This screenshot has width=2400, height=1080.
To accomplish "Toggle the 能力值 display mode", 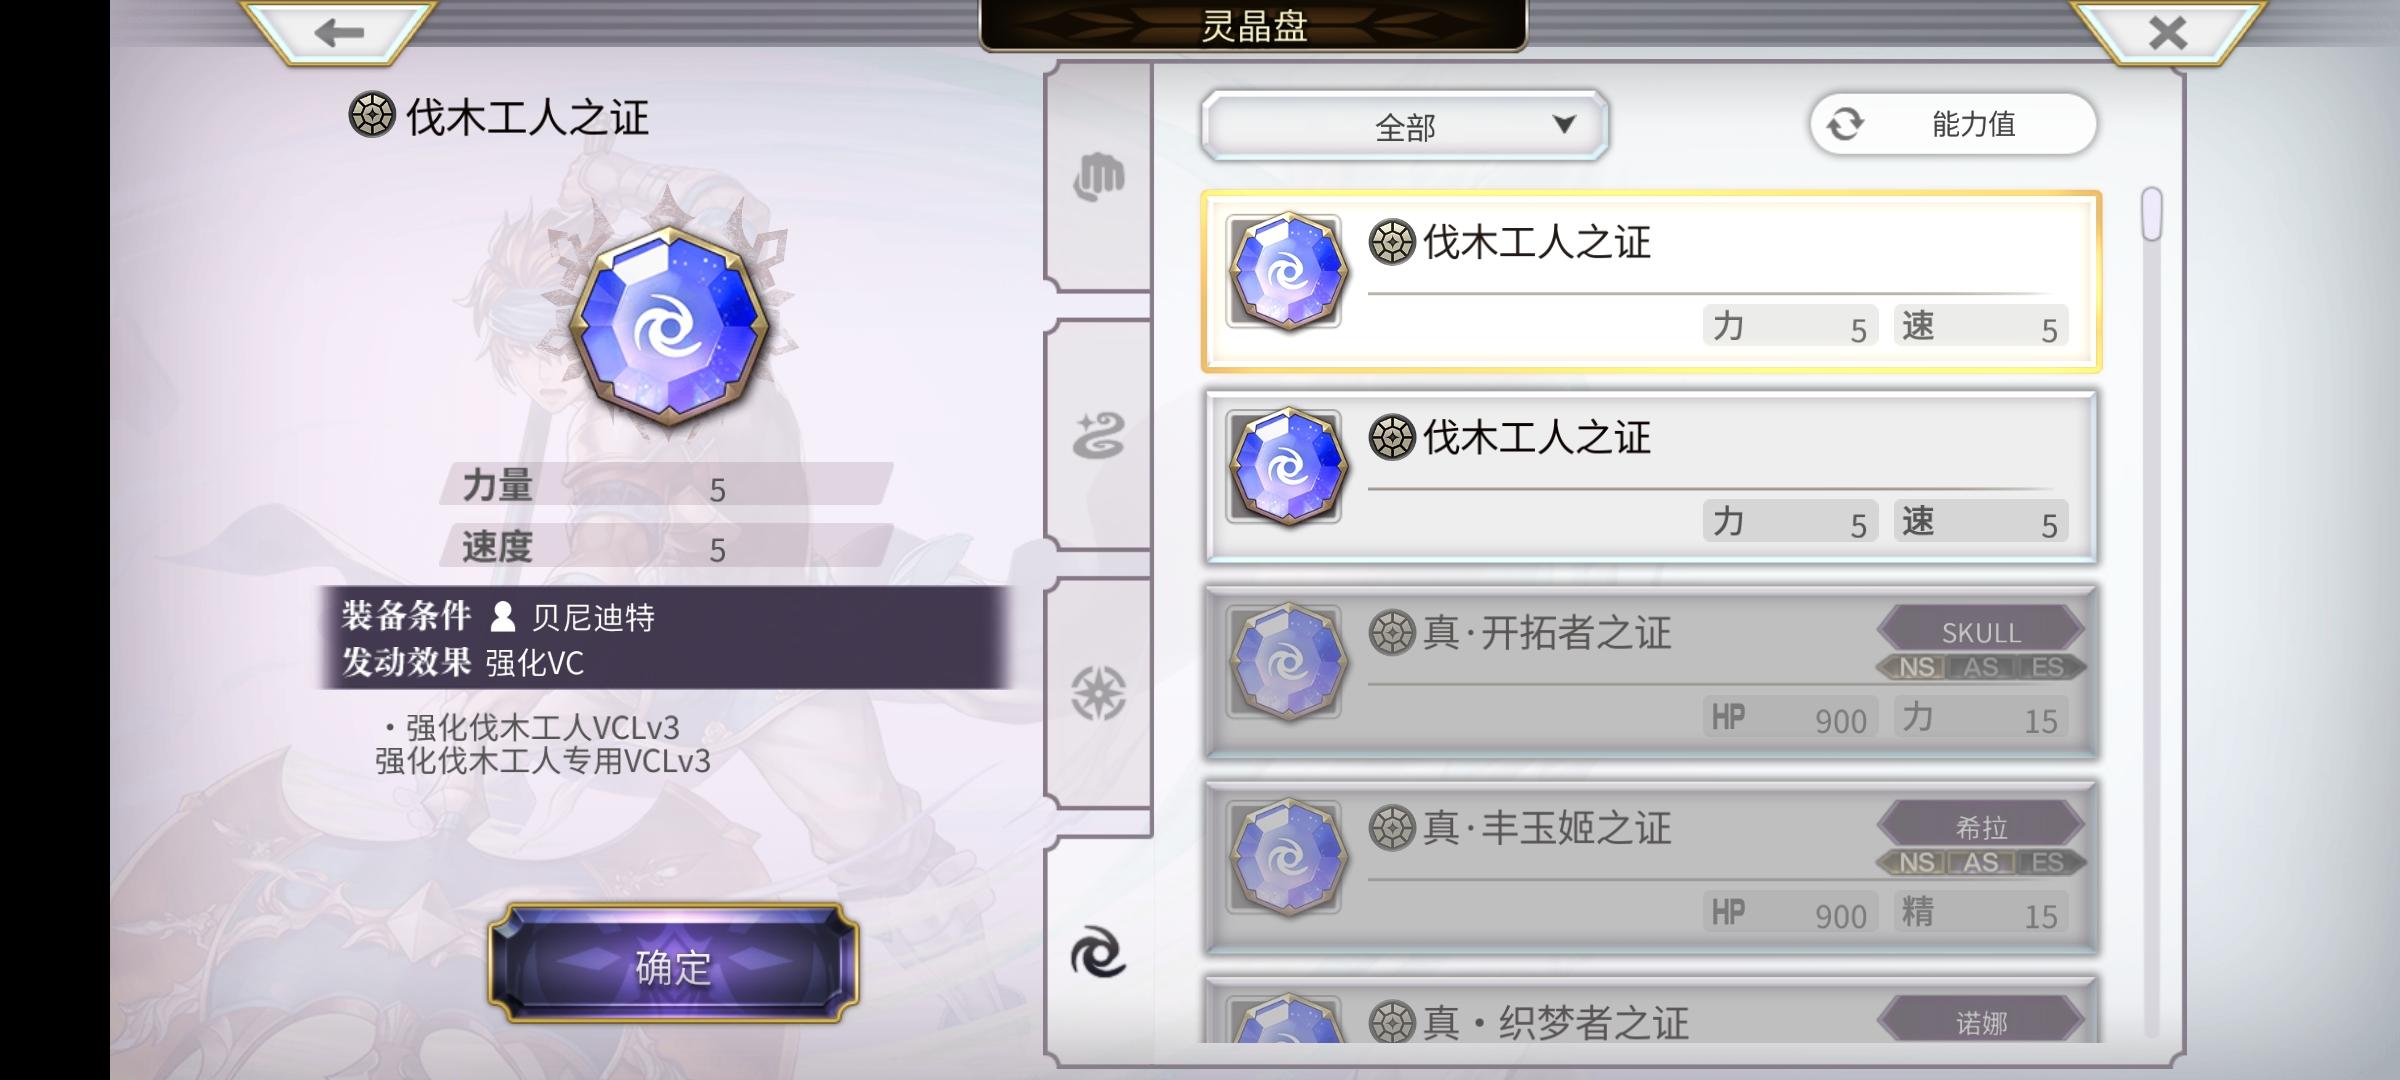I will [x=1952, y=124].
